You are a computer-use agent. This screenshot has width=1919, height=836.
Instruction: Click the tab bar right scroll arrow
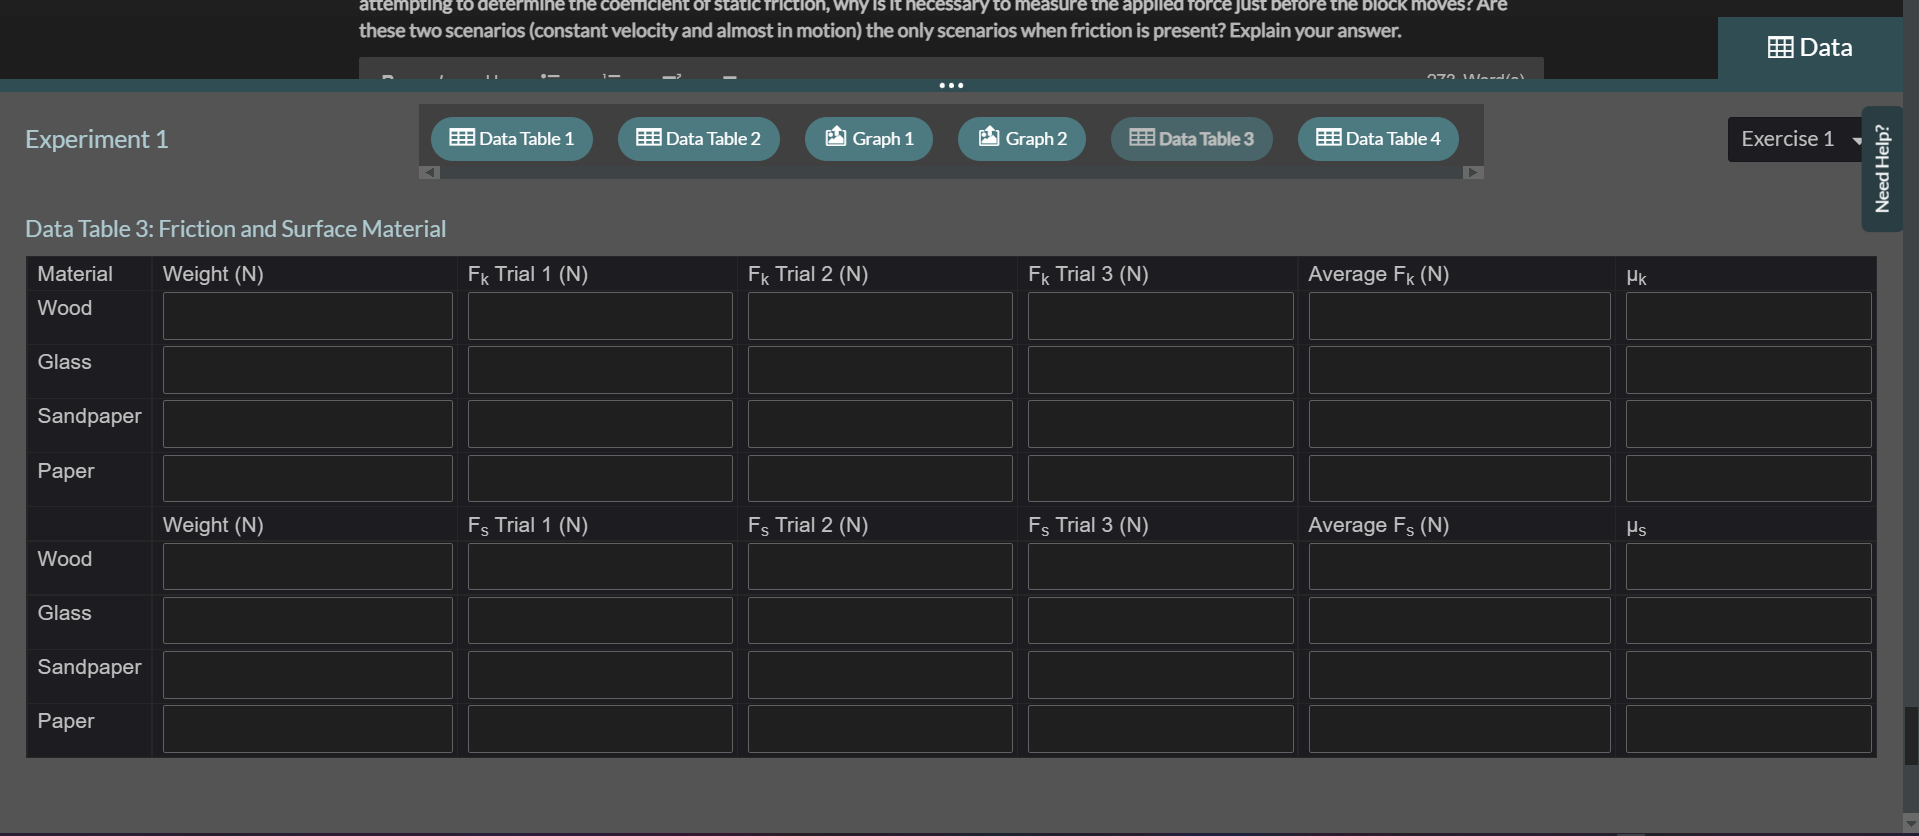pos(1473,172)
